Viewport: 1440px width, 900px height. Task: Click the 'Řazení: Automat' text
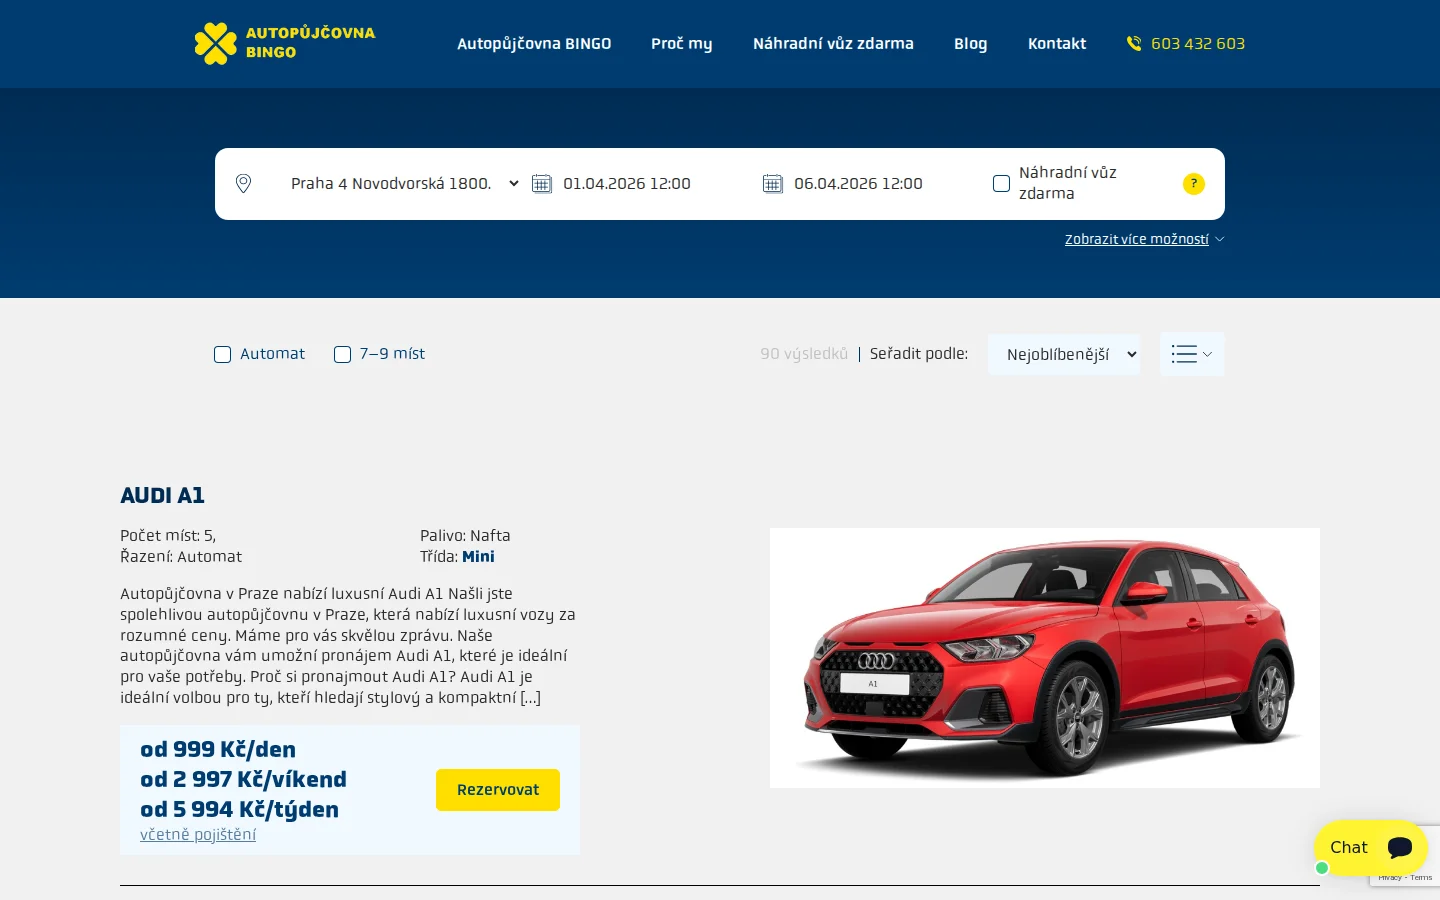tap(181, 556)
